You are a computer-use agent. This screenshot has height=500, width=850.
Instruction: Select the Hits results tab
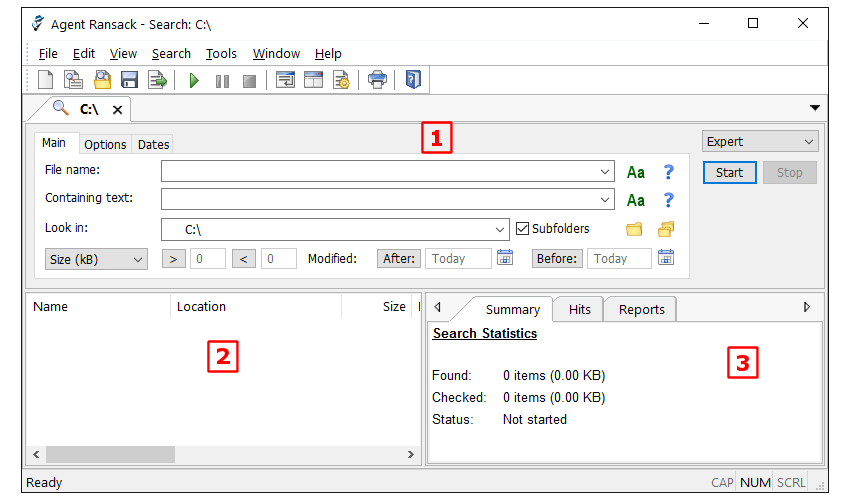click(579, 310)
